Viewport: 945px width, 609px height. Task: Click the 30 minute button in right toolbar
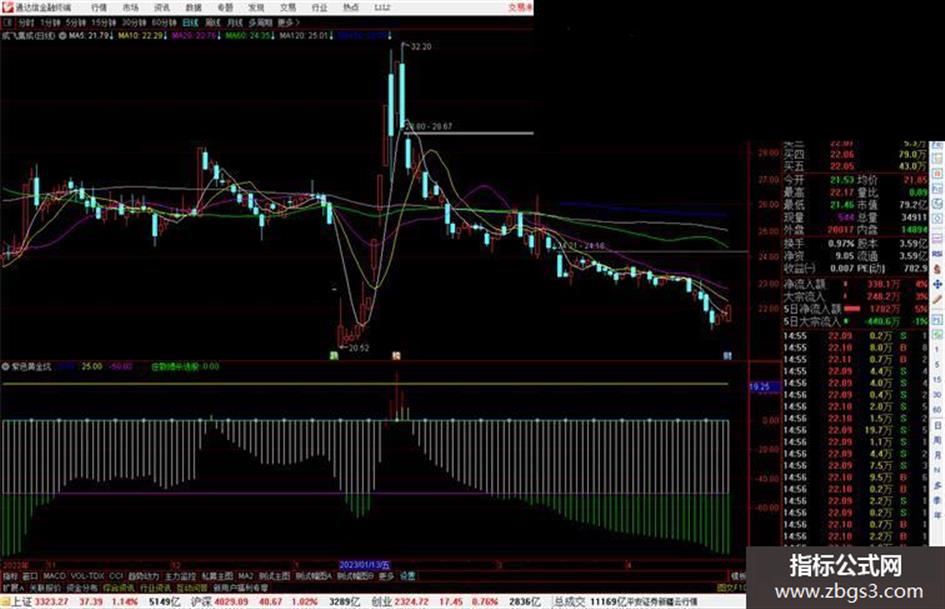pyautogui.click(x=937, y=395)
